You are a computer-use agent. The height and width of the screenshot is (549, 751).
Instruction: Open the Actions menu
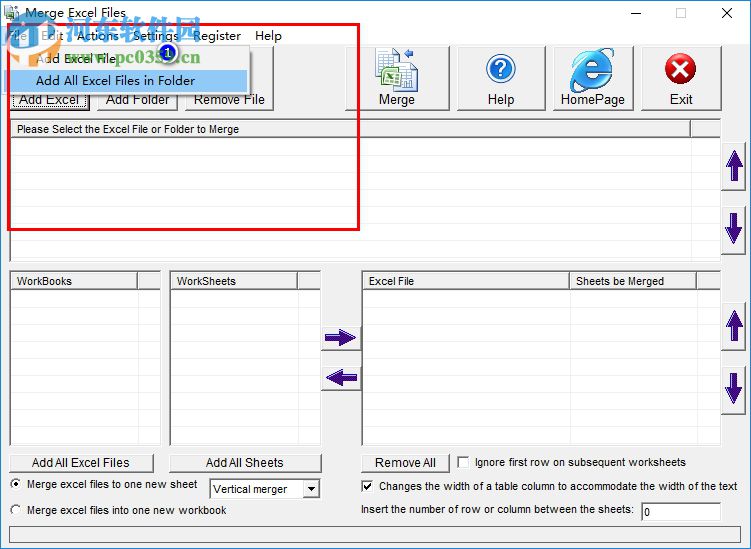(98, 36)
